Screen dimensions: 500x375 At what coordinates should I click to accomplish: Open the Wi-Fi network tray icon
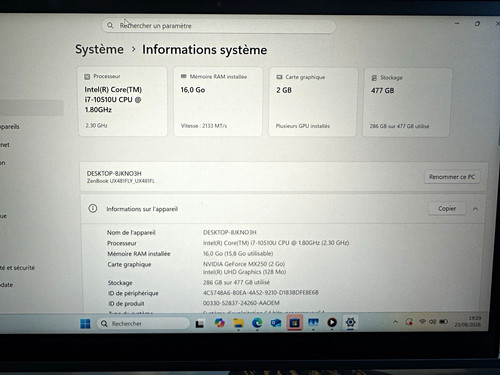click(422, 322)
